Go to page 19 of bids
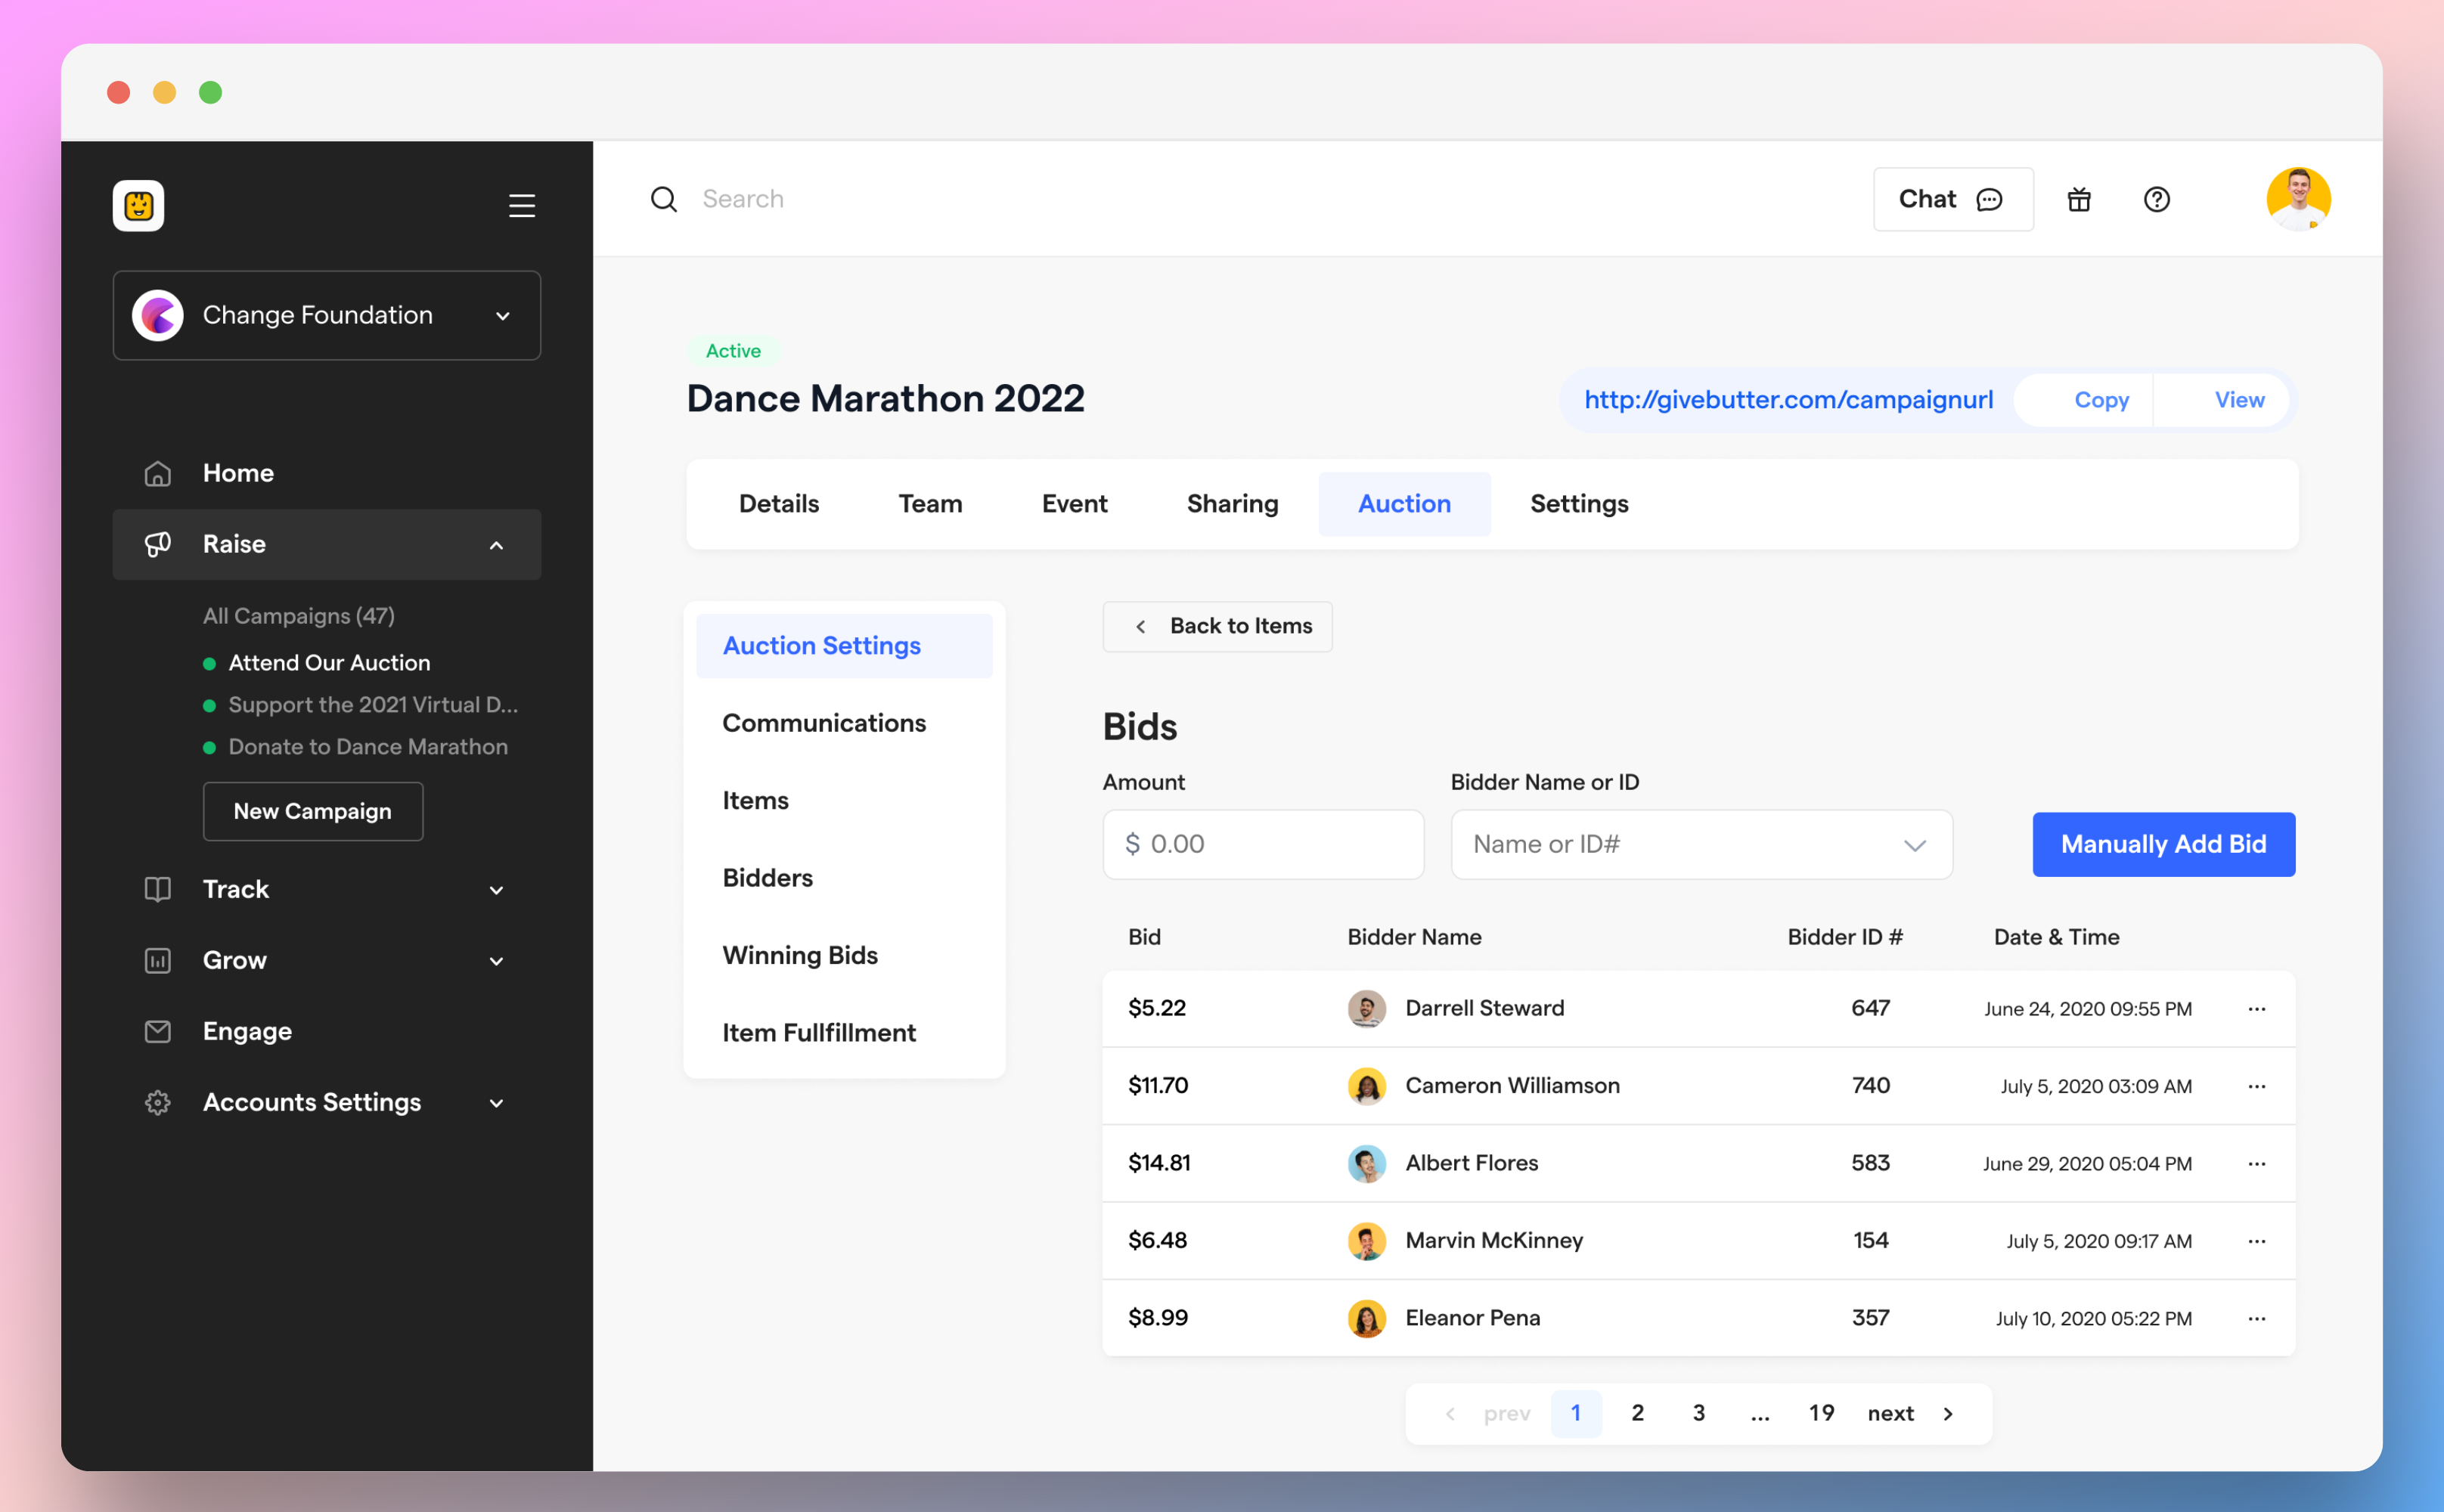 coord(1821,1413)
